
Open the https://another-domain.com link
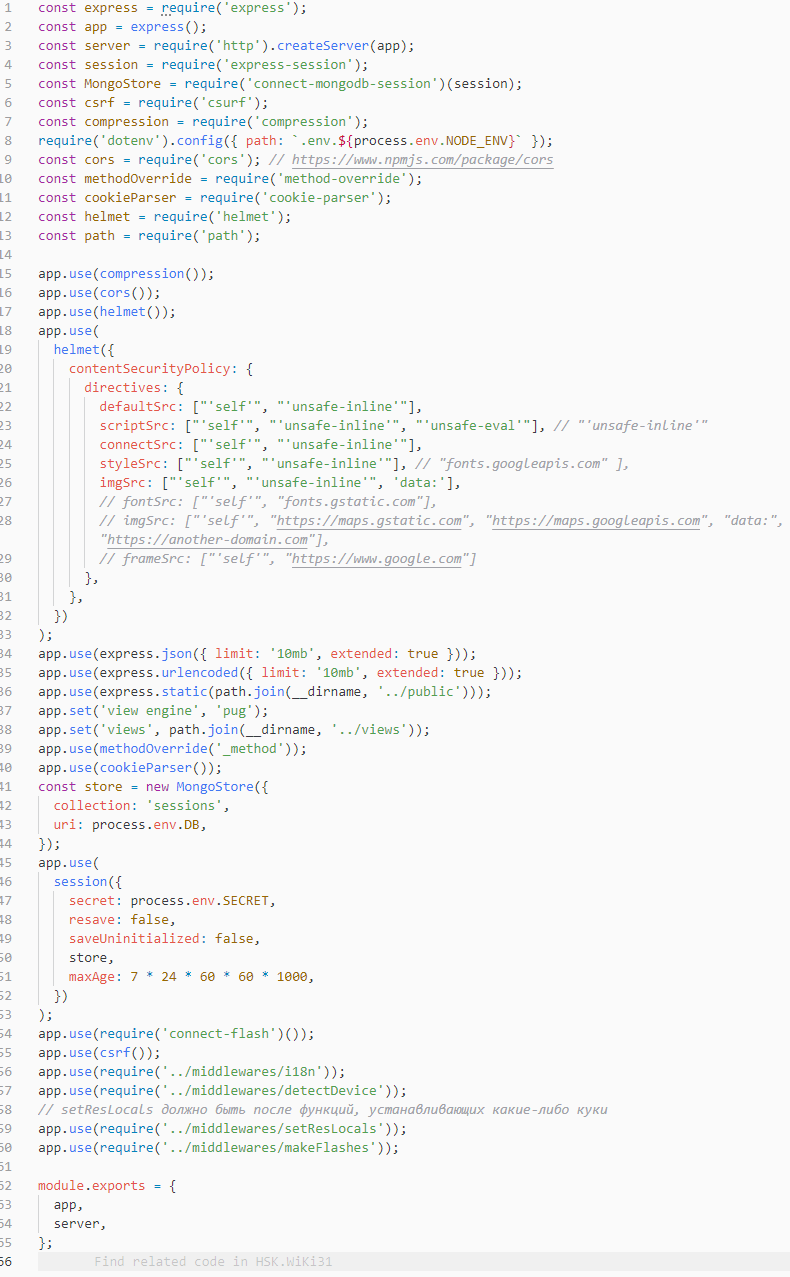pyautogui.click(x=207, y=539)
